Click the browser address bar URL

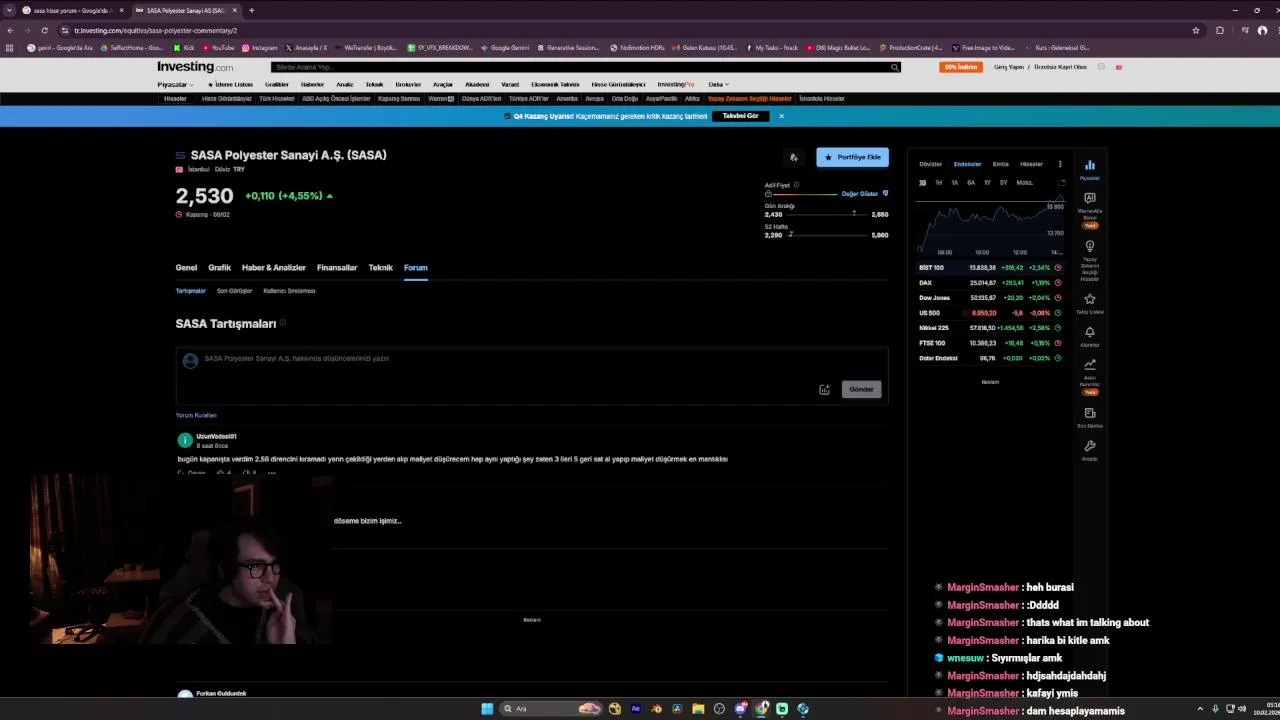click(x=155, y=30)
